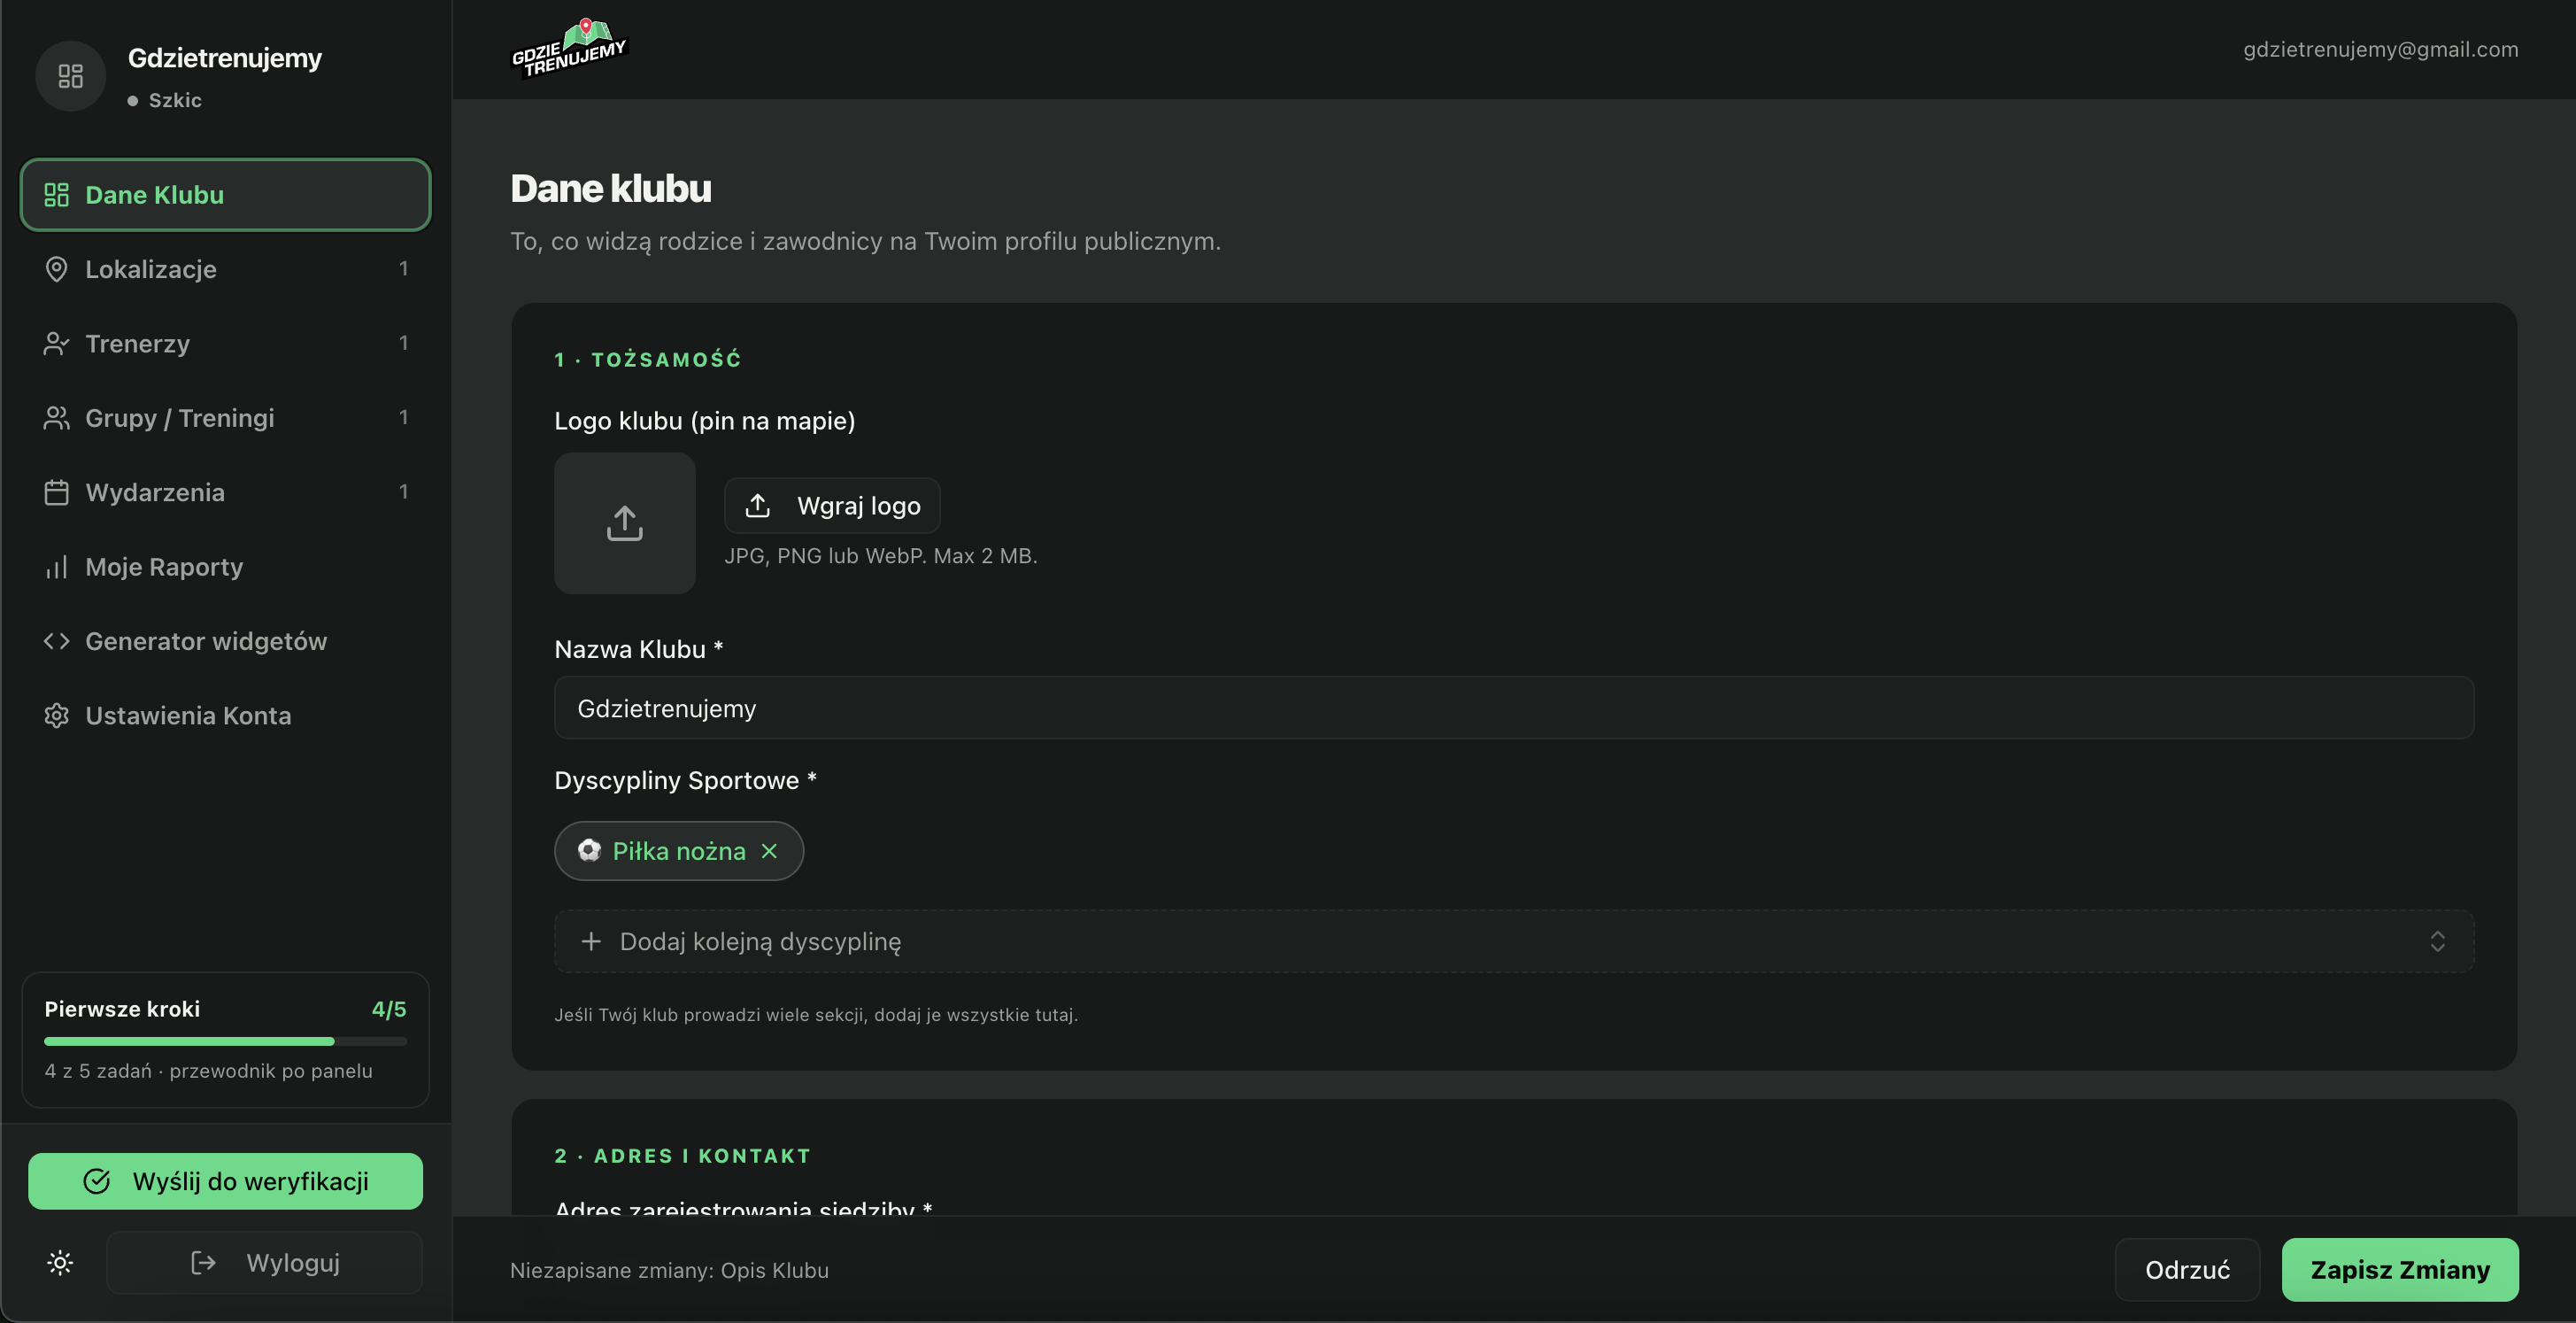
Task: Open the Pierwsze kroki guide card
Action: coord(226,1040)
